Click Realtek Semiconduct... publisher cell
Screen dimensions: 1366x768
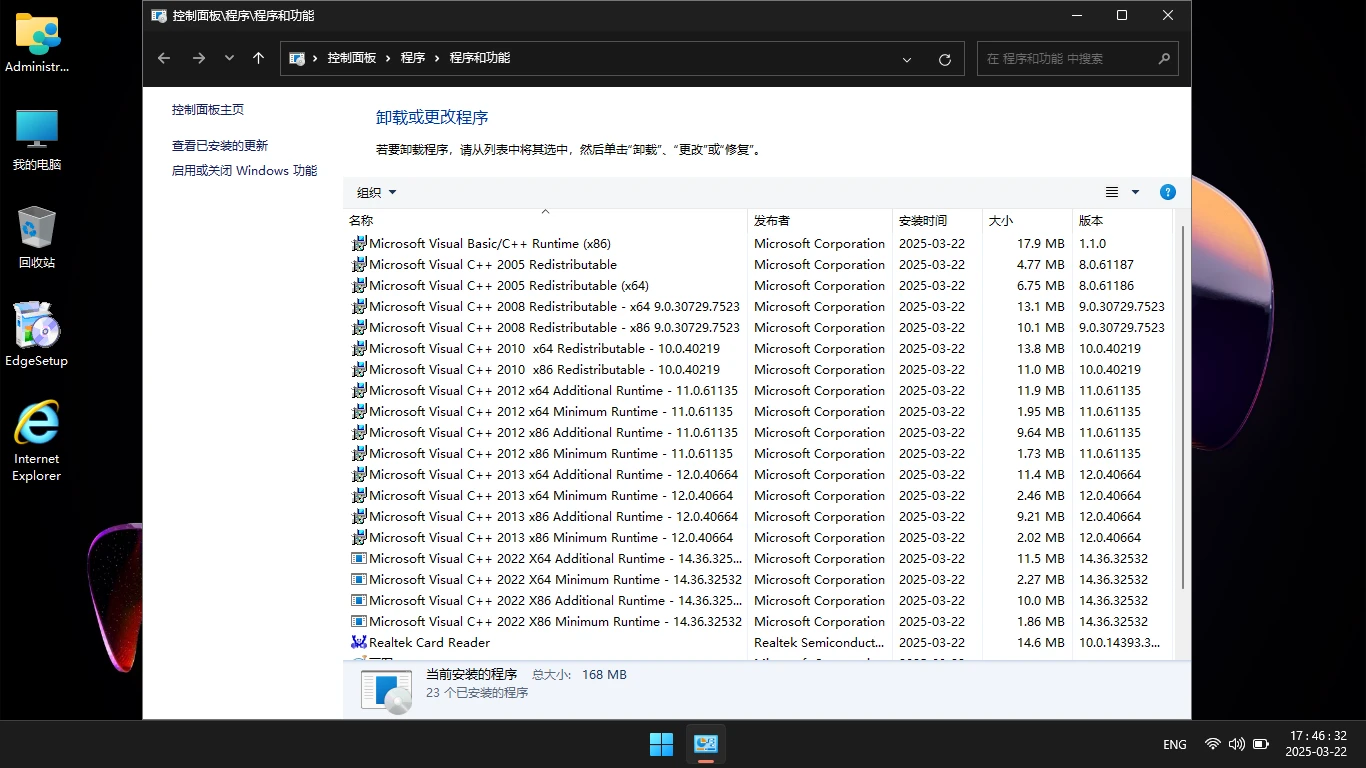click(819, 642)
